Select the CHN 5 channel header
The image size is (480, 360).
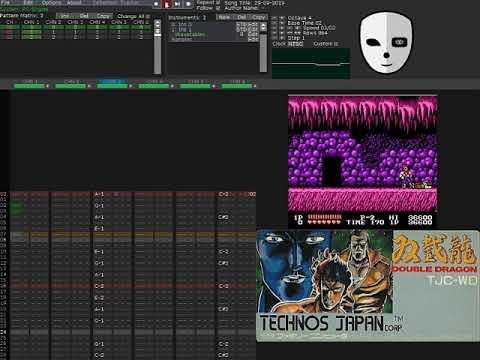[x=195, y=81]
